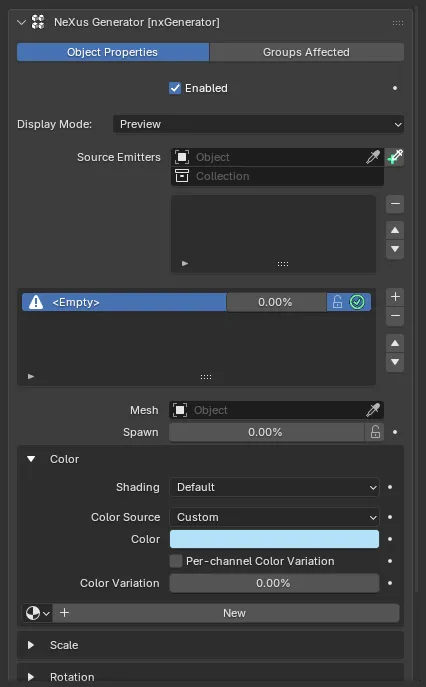Click animate dot beside Per-channel Color Variation
The width and height of the screenshot is (426, 687).
pos(390,561)
